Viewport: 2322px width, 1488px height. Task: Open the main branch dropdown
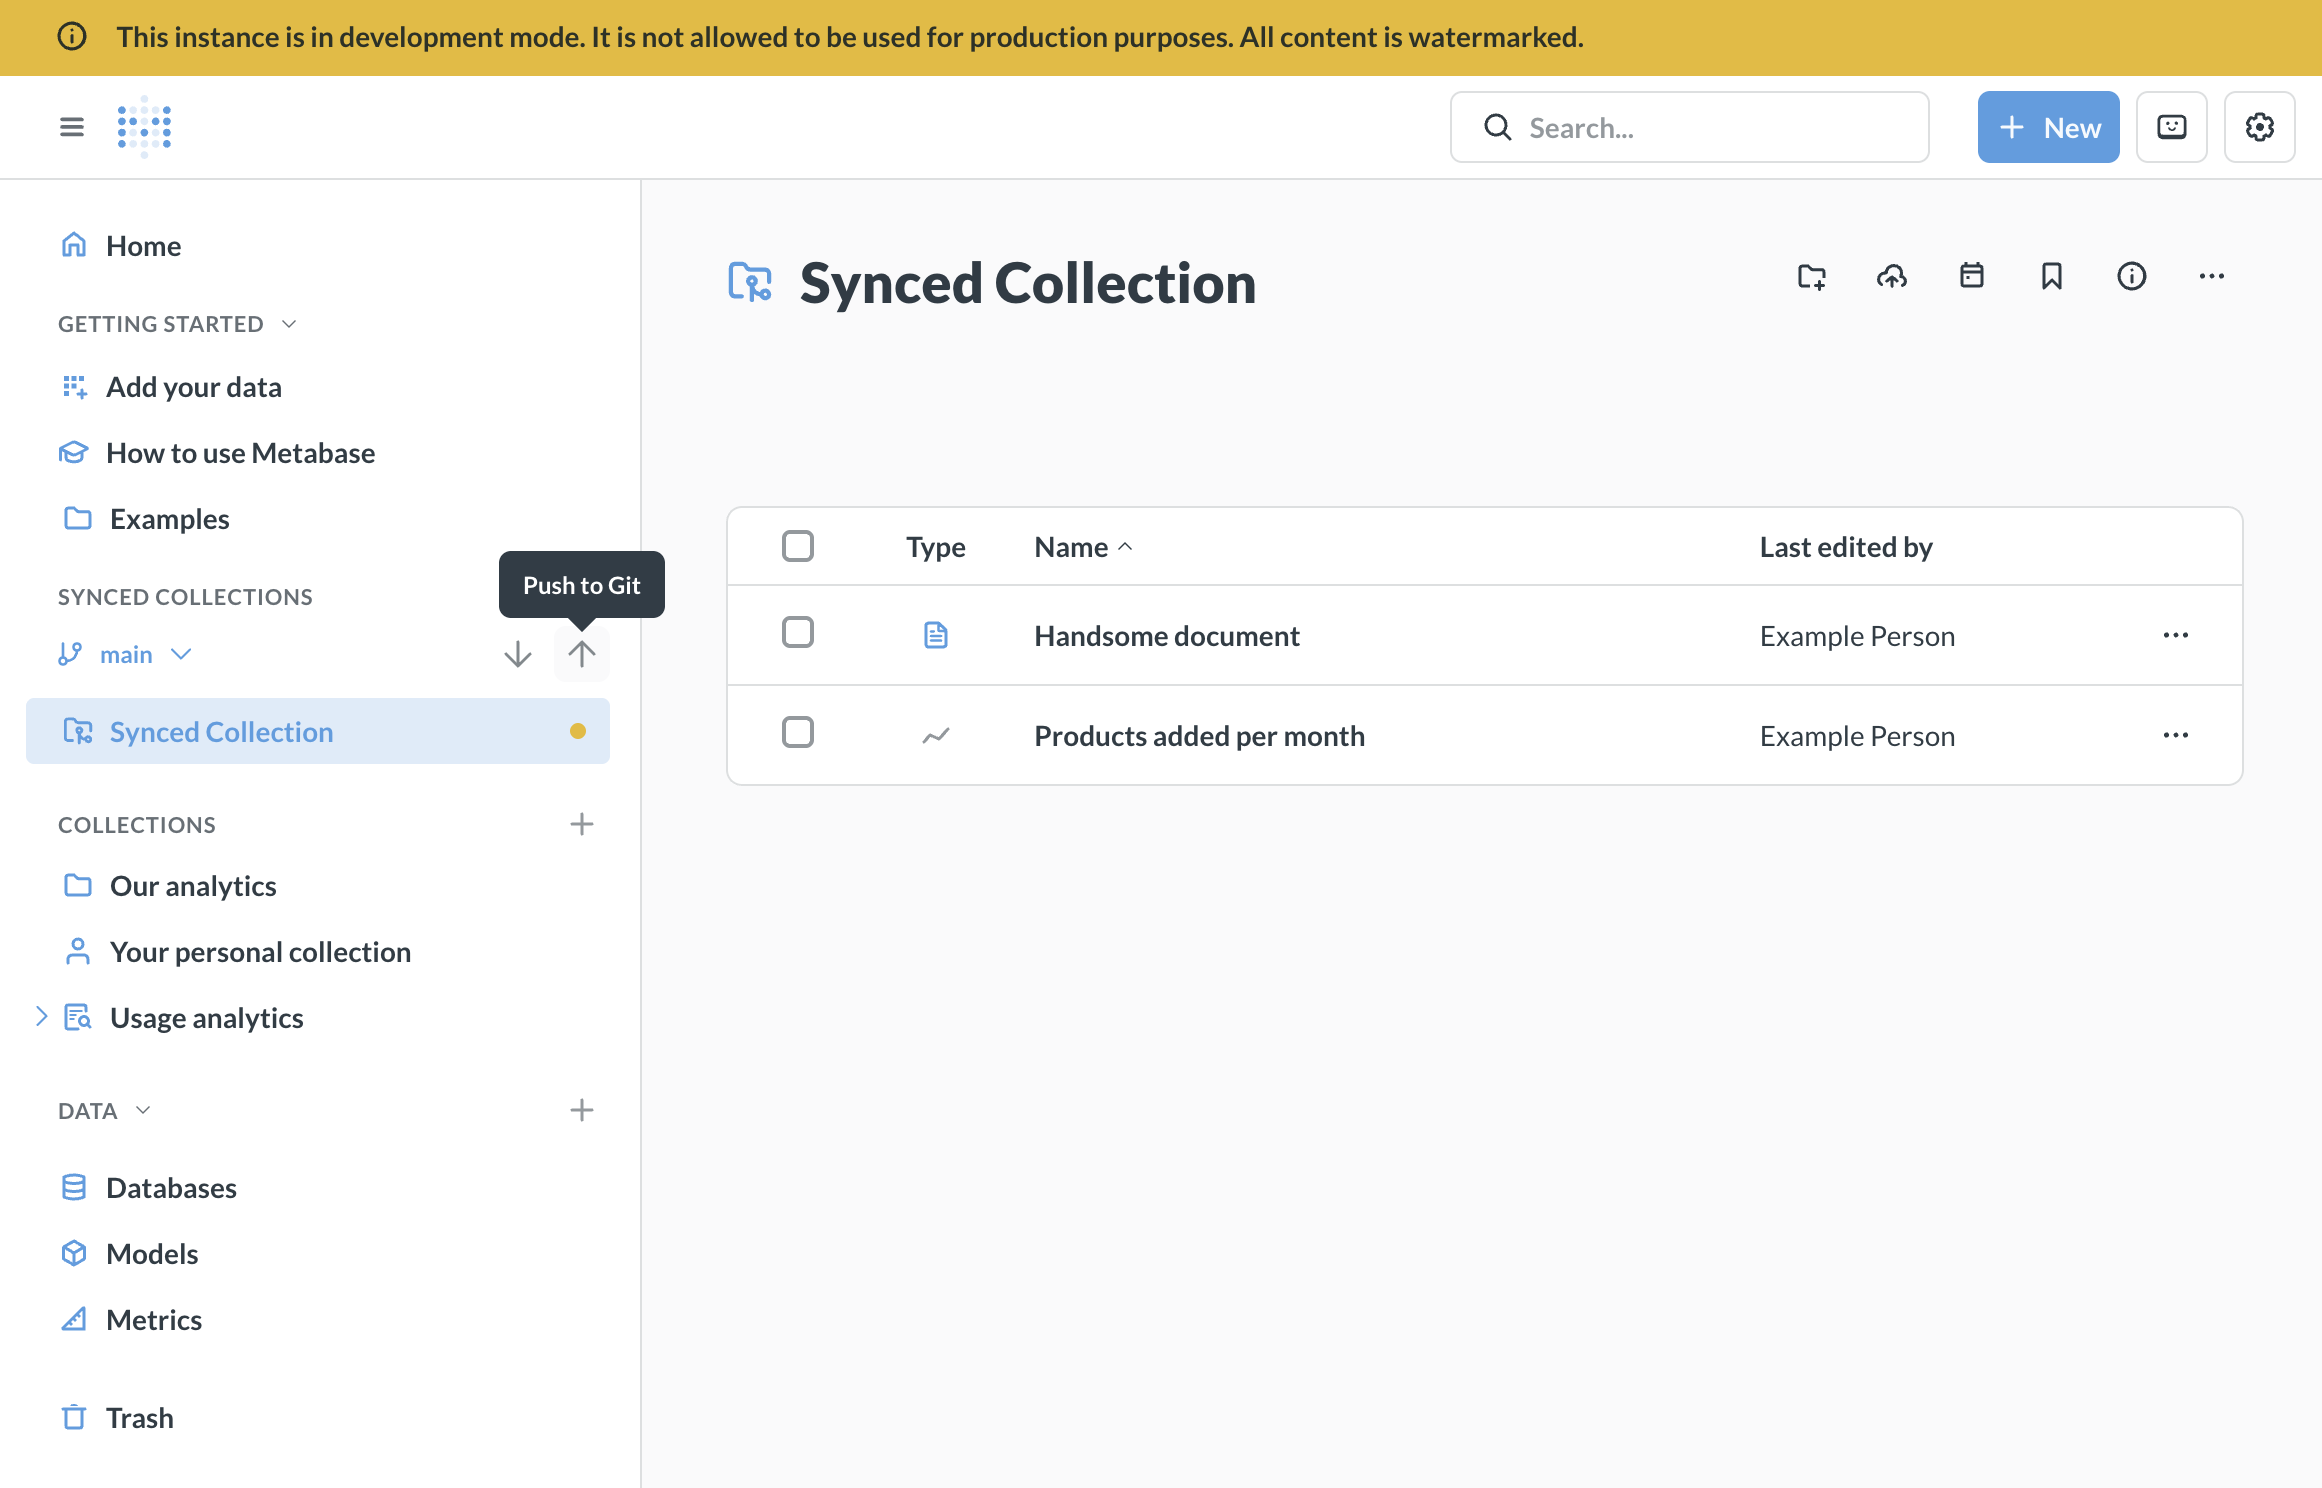click(126, 654)
